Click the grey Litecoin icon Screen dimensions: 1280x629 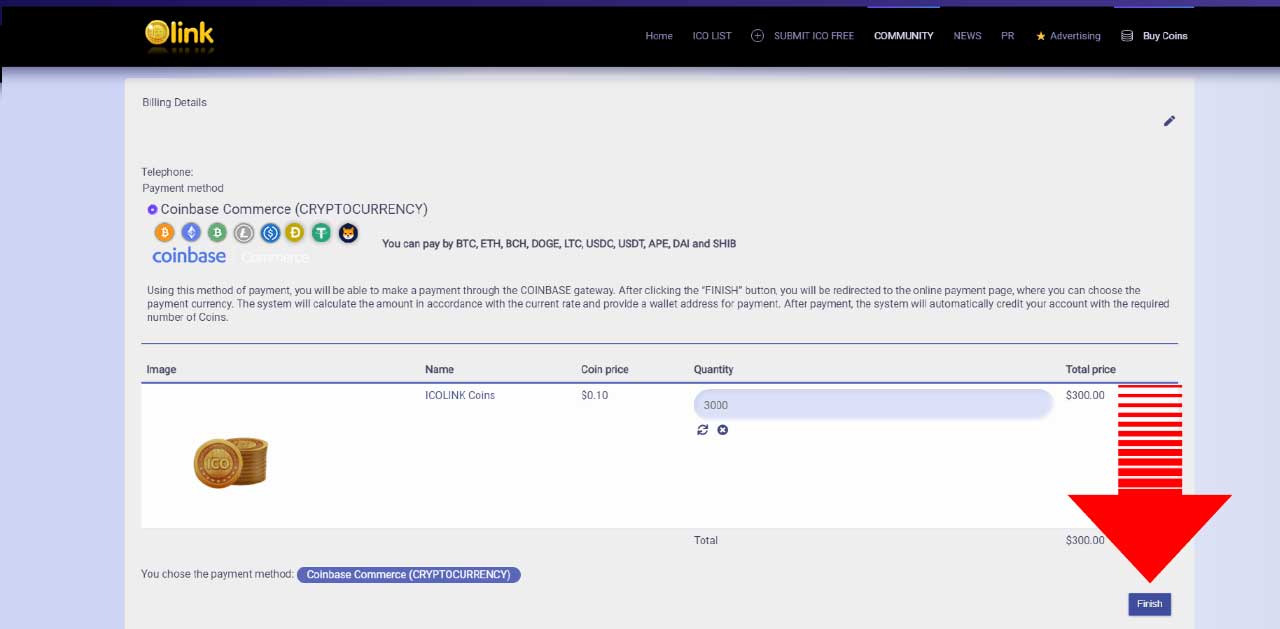coord(244,233)
